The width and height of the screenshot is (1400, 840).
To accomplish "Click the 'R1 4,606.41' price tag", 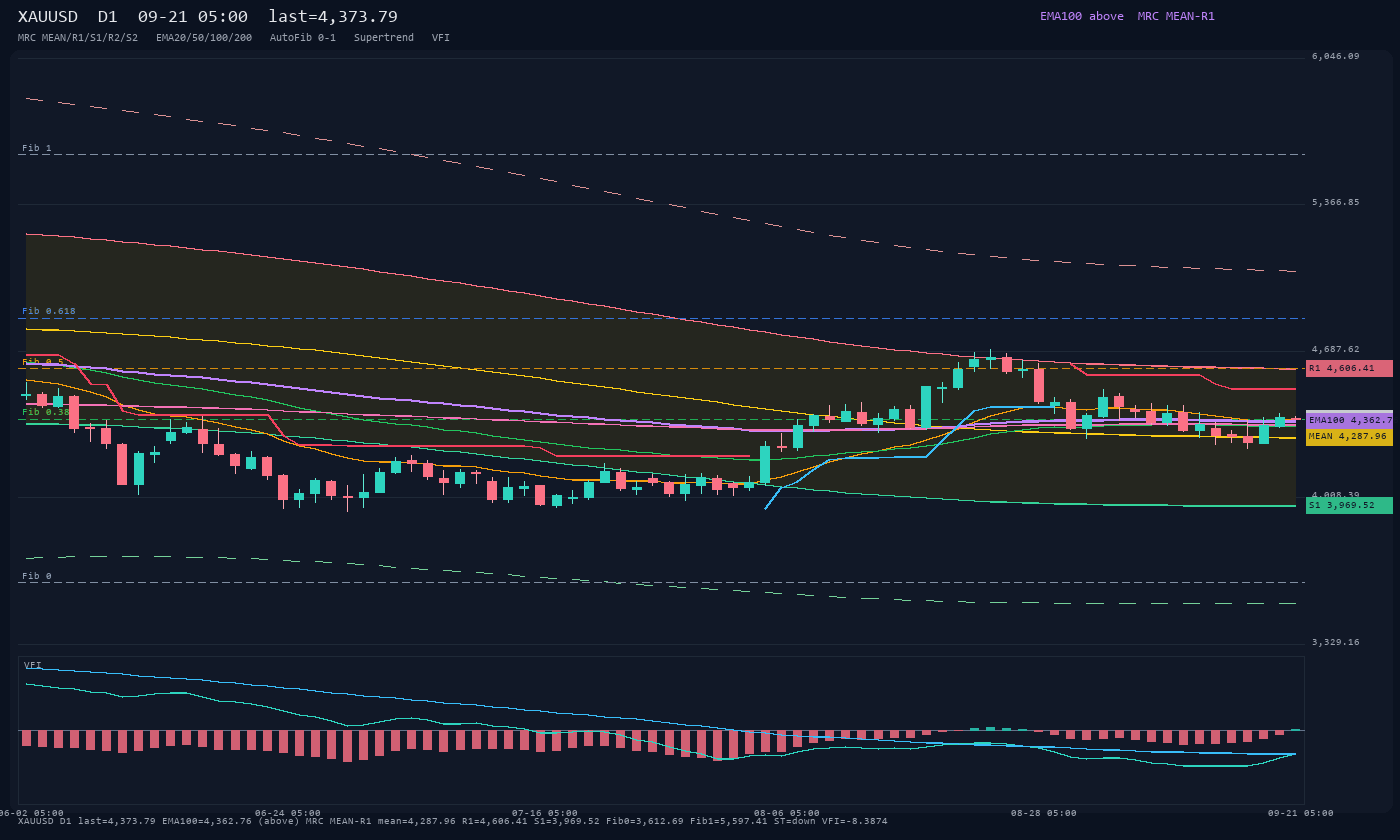I will [1349, 368].
